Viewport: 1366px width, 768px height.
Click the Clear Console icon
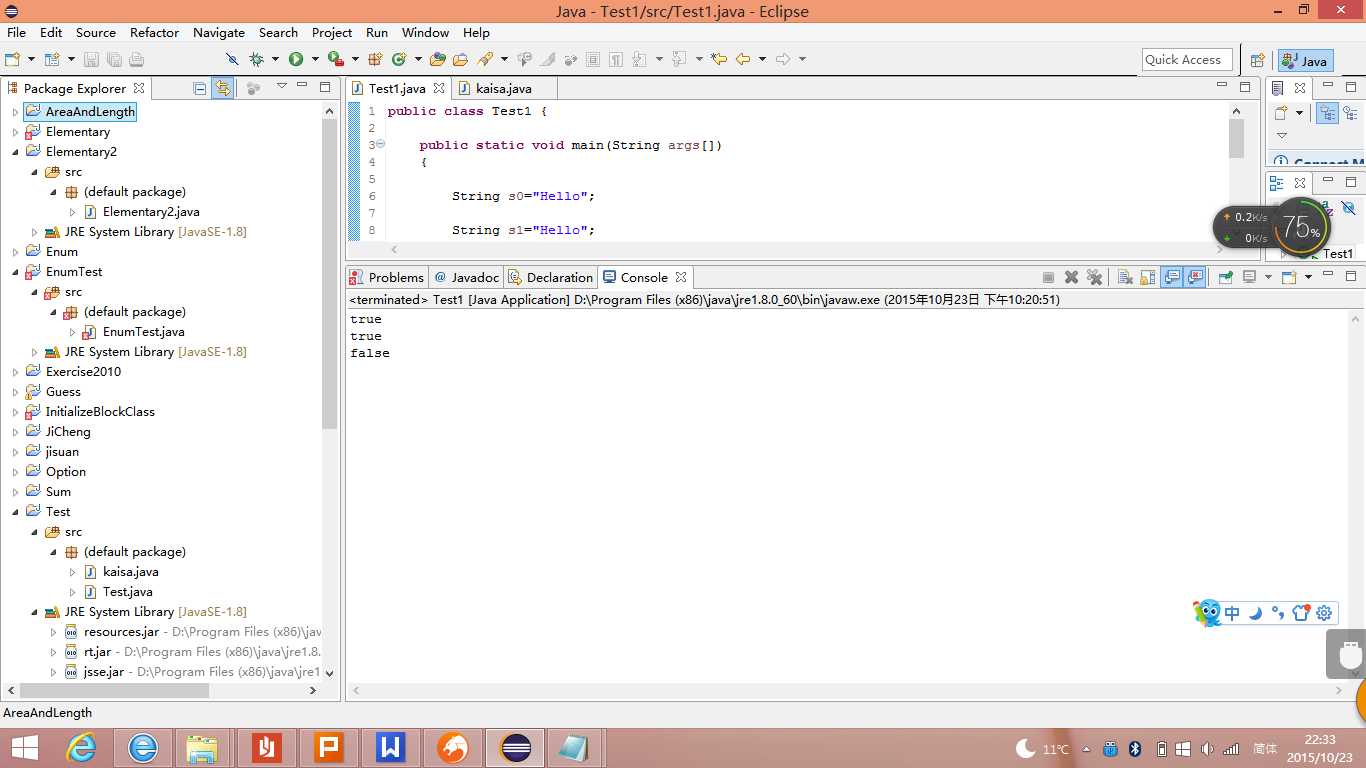tap(1125, 277)
